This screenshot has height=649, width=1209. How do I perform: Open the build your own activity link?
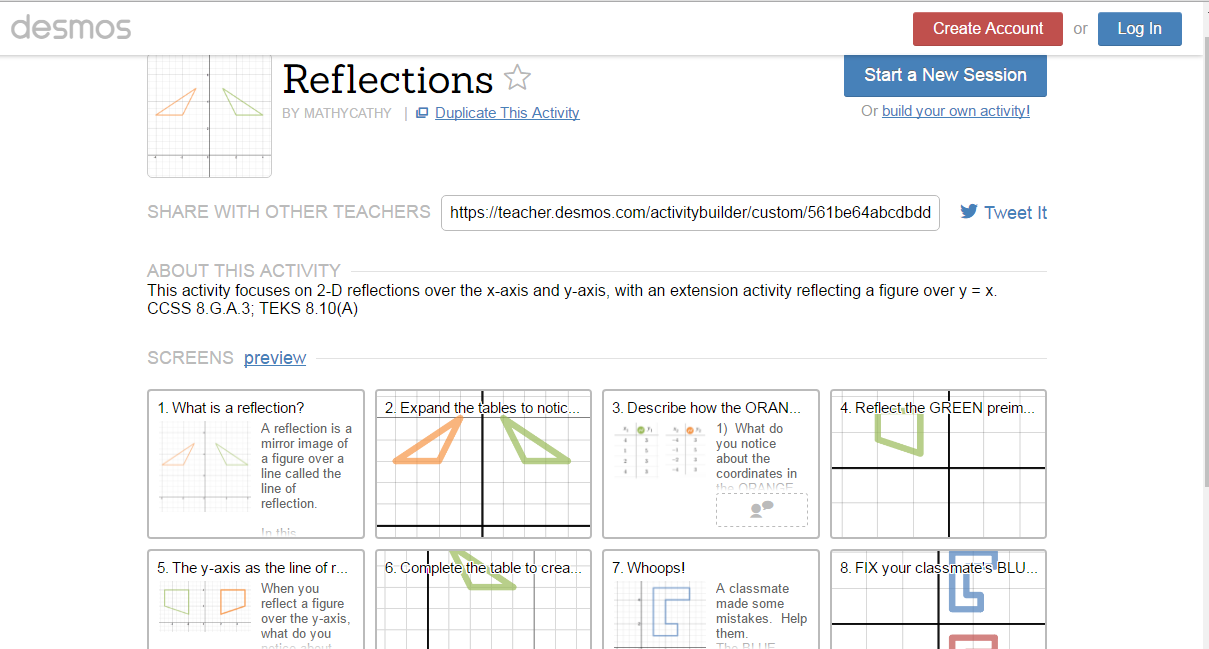point(955,110)
